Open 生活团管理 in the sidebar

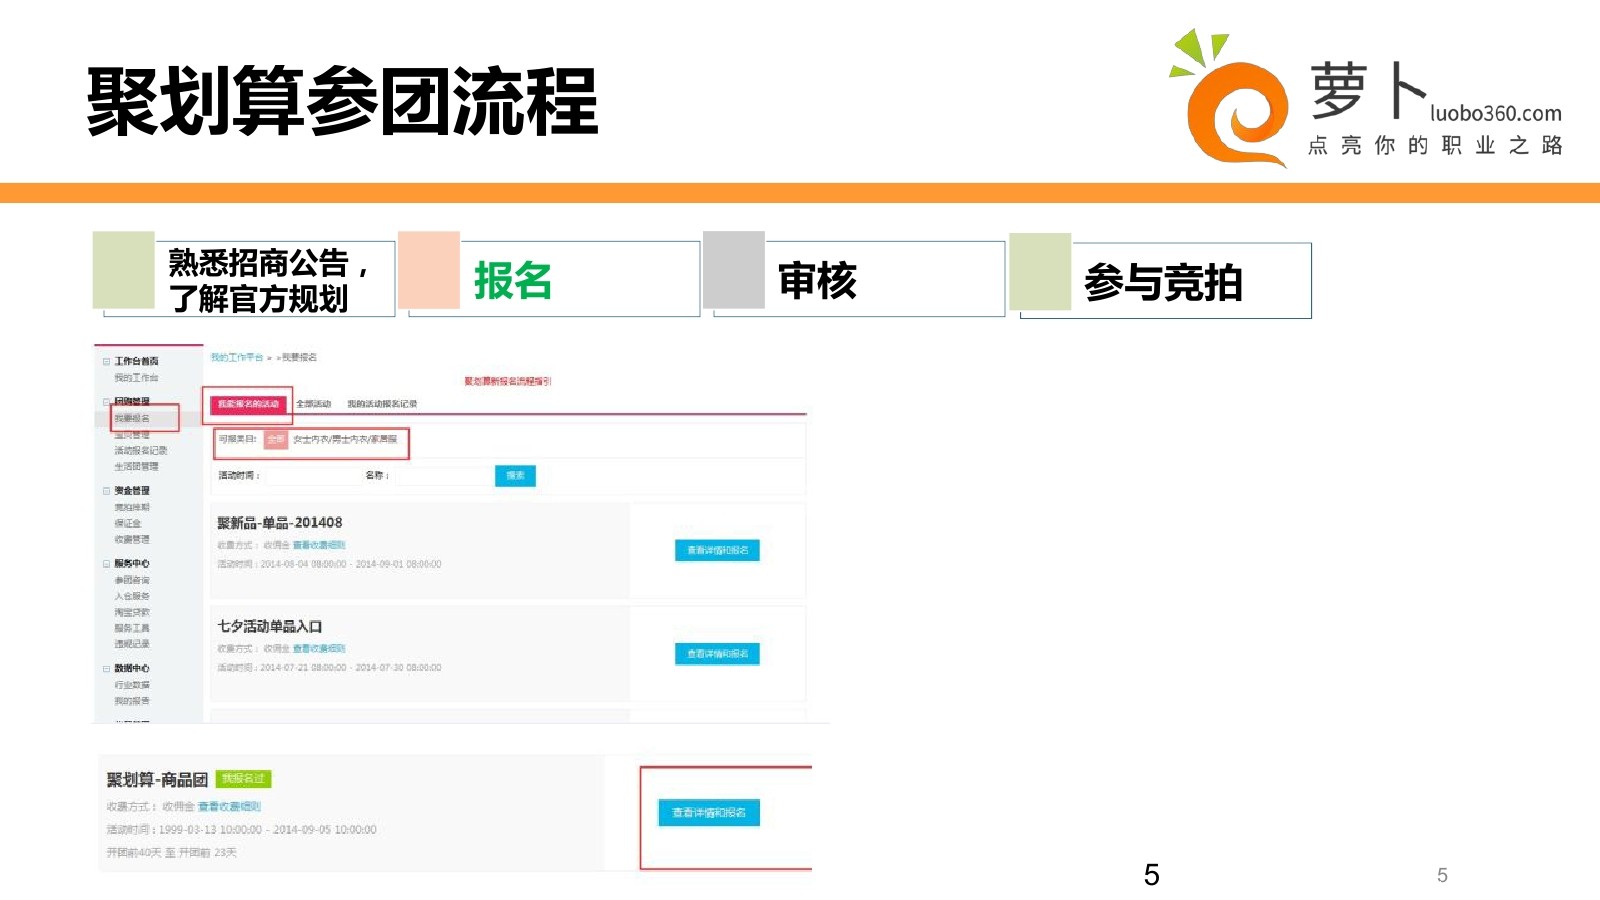[136, 467]
